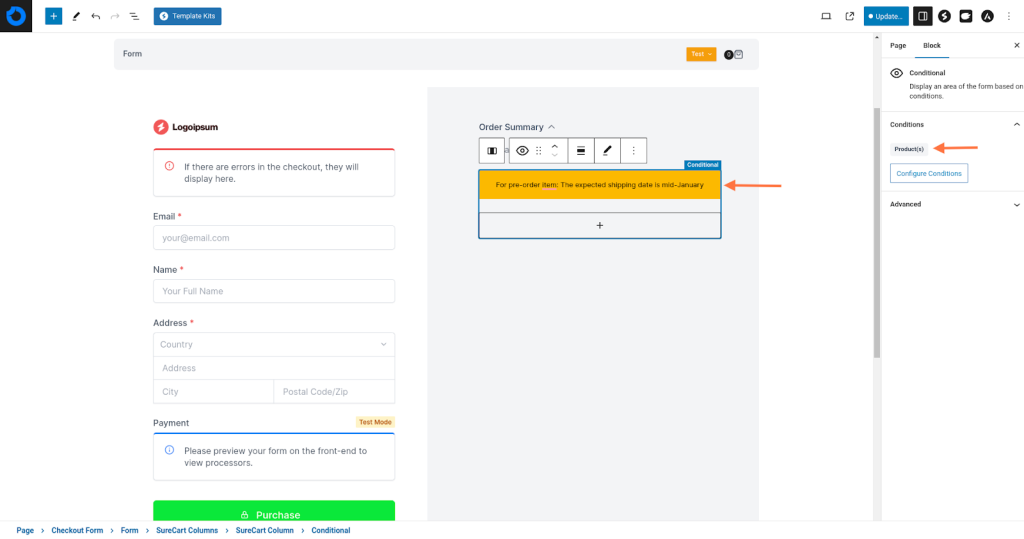Click the View Page external link icon
Image resolution: width=1024 pixels, height=539 pixels.
click(x=850, y=16)
